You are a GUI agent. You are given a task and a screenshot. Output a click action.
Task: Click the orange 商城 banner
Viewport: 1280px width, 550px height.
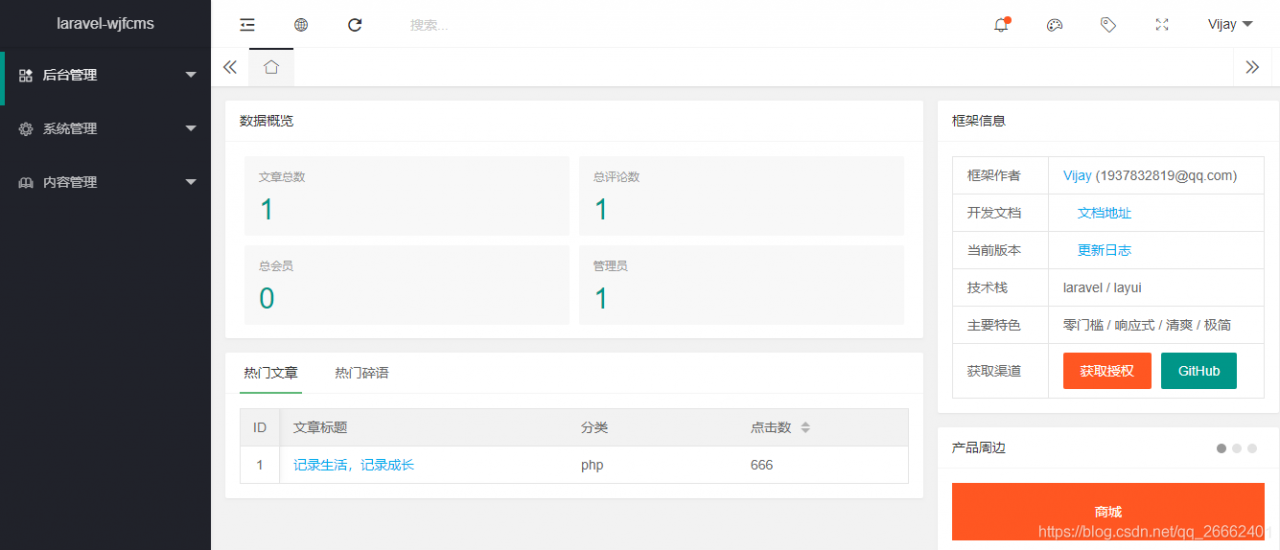pos(1108,512)
